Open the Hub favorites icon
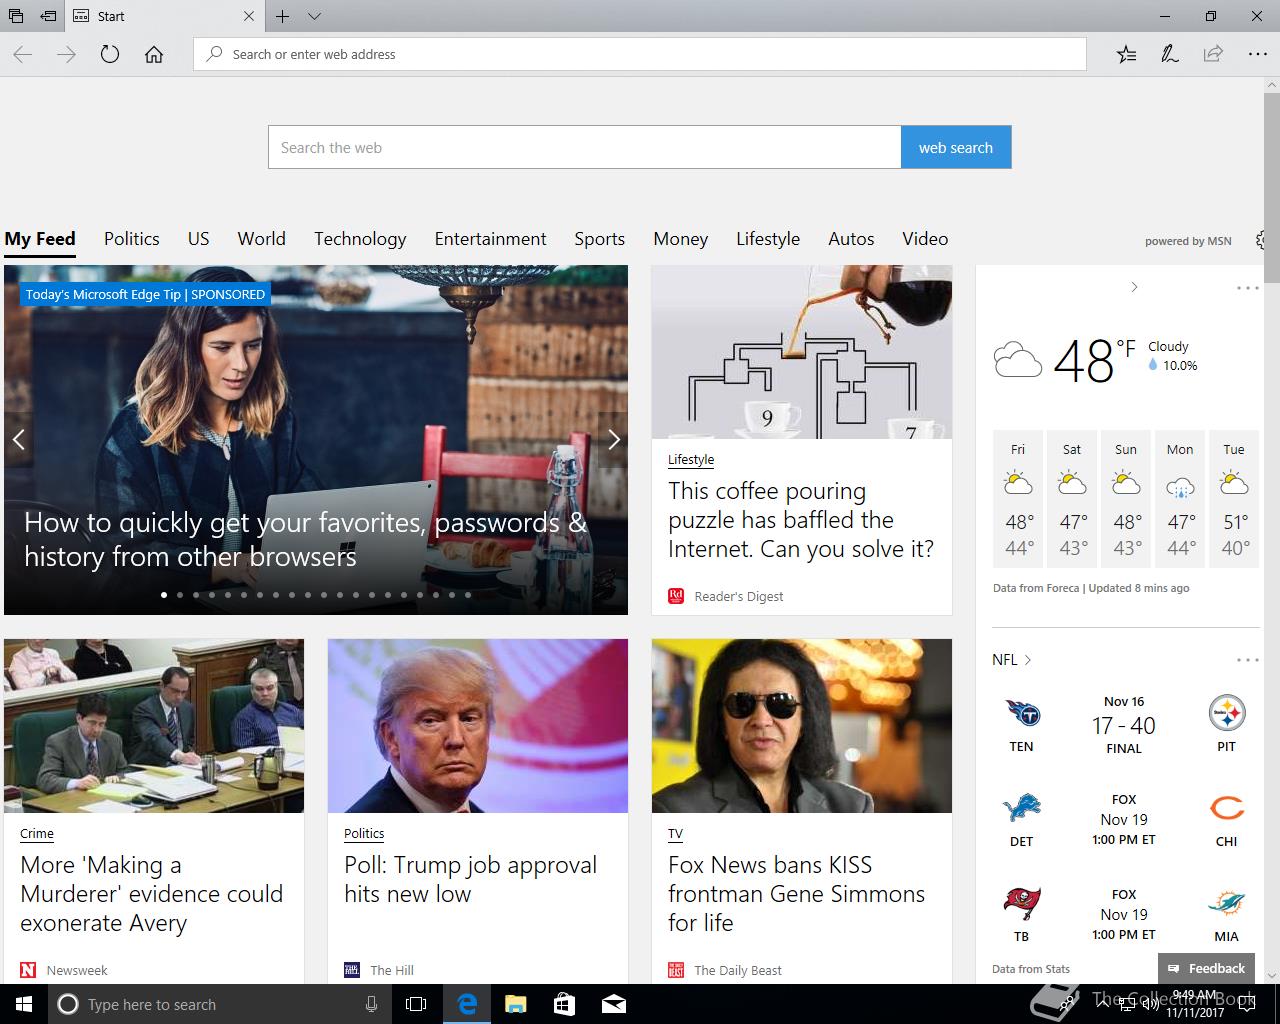 click(x=1126, y=54)
